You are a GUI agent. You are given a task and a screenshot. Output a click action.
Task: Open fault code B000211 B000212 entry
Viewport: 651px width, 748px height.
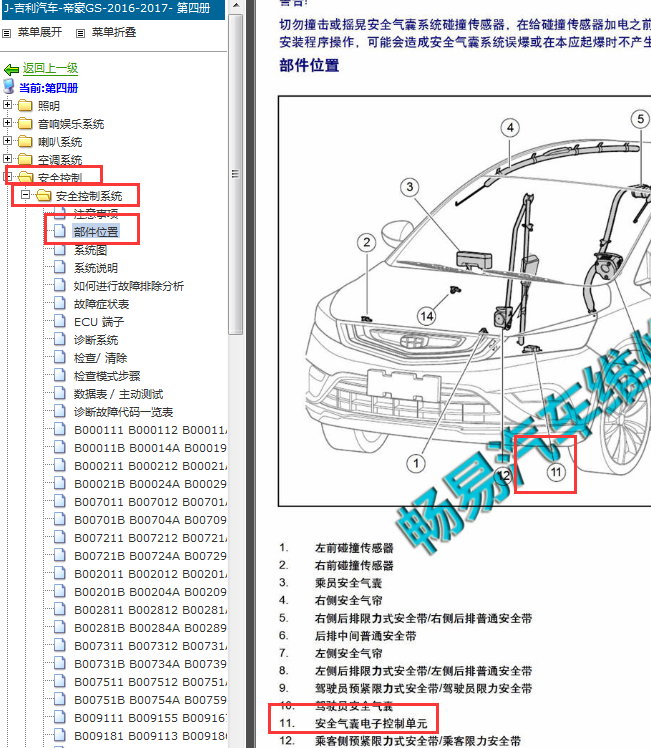(150, 466)
